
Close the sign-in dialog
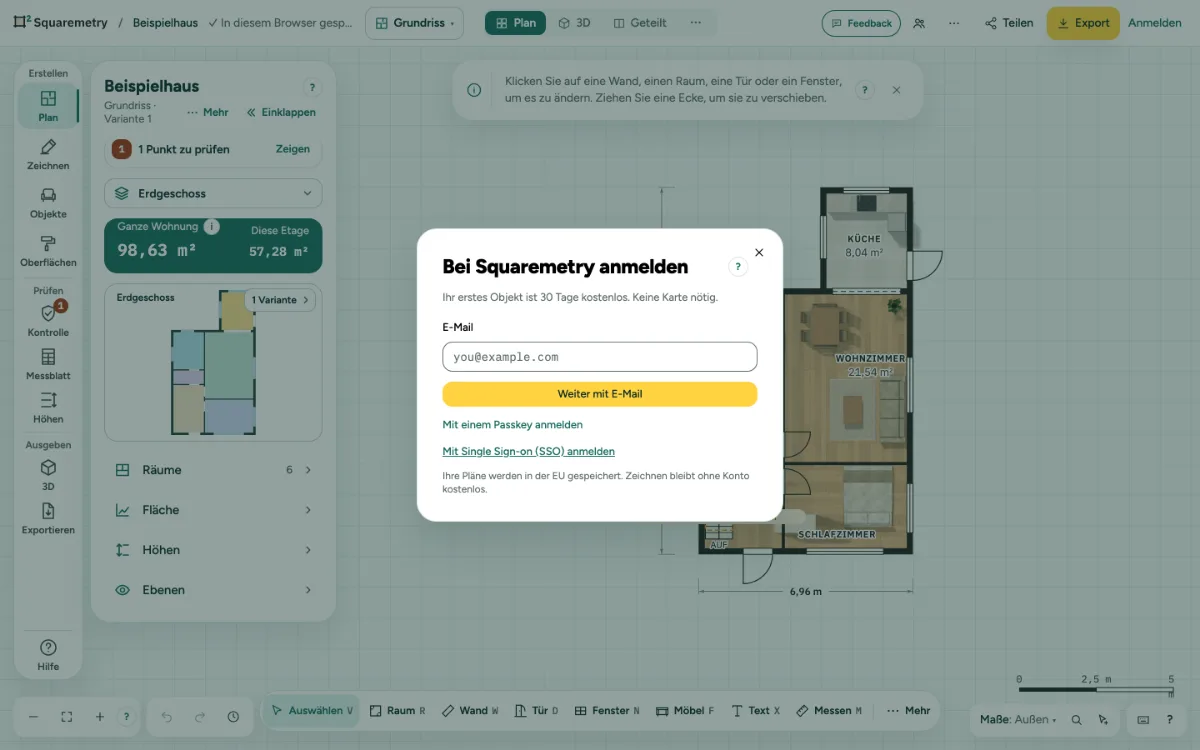coord(759,253)
